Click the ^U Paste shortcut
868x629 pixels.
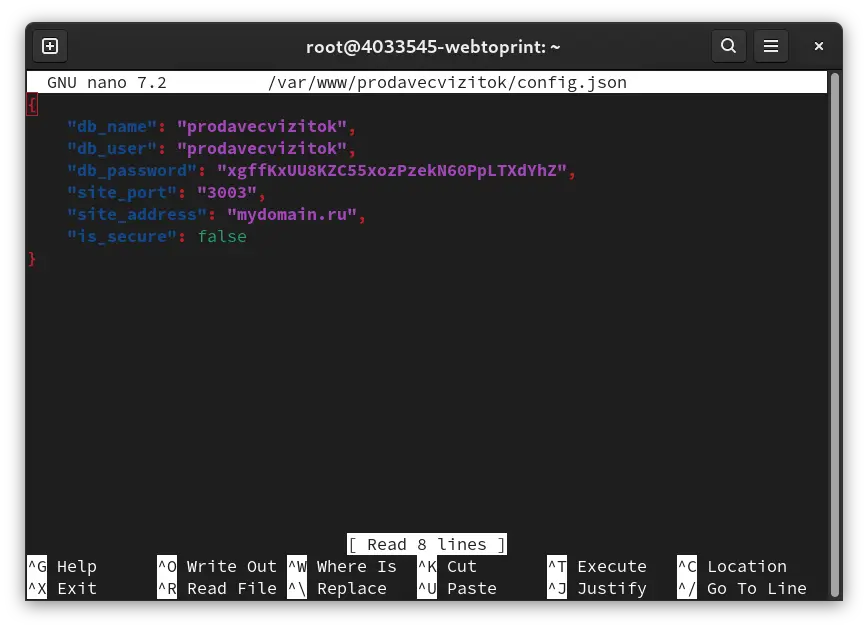457,589
